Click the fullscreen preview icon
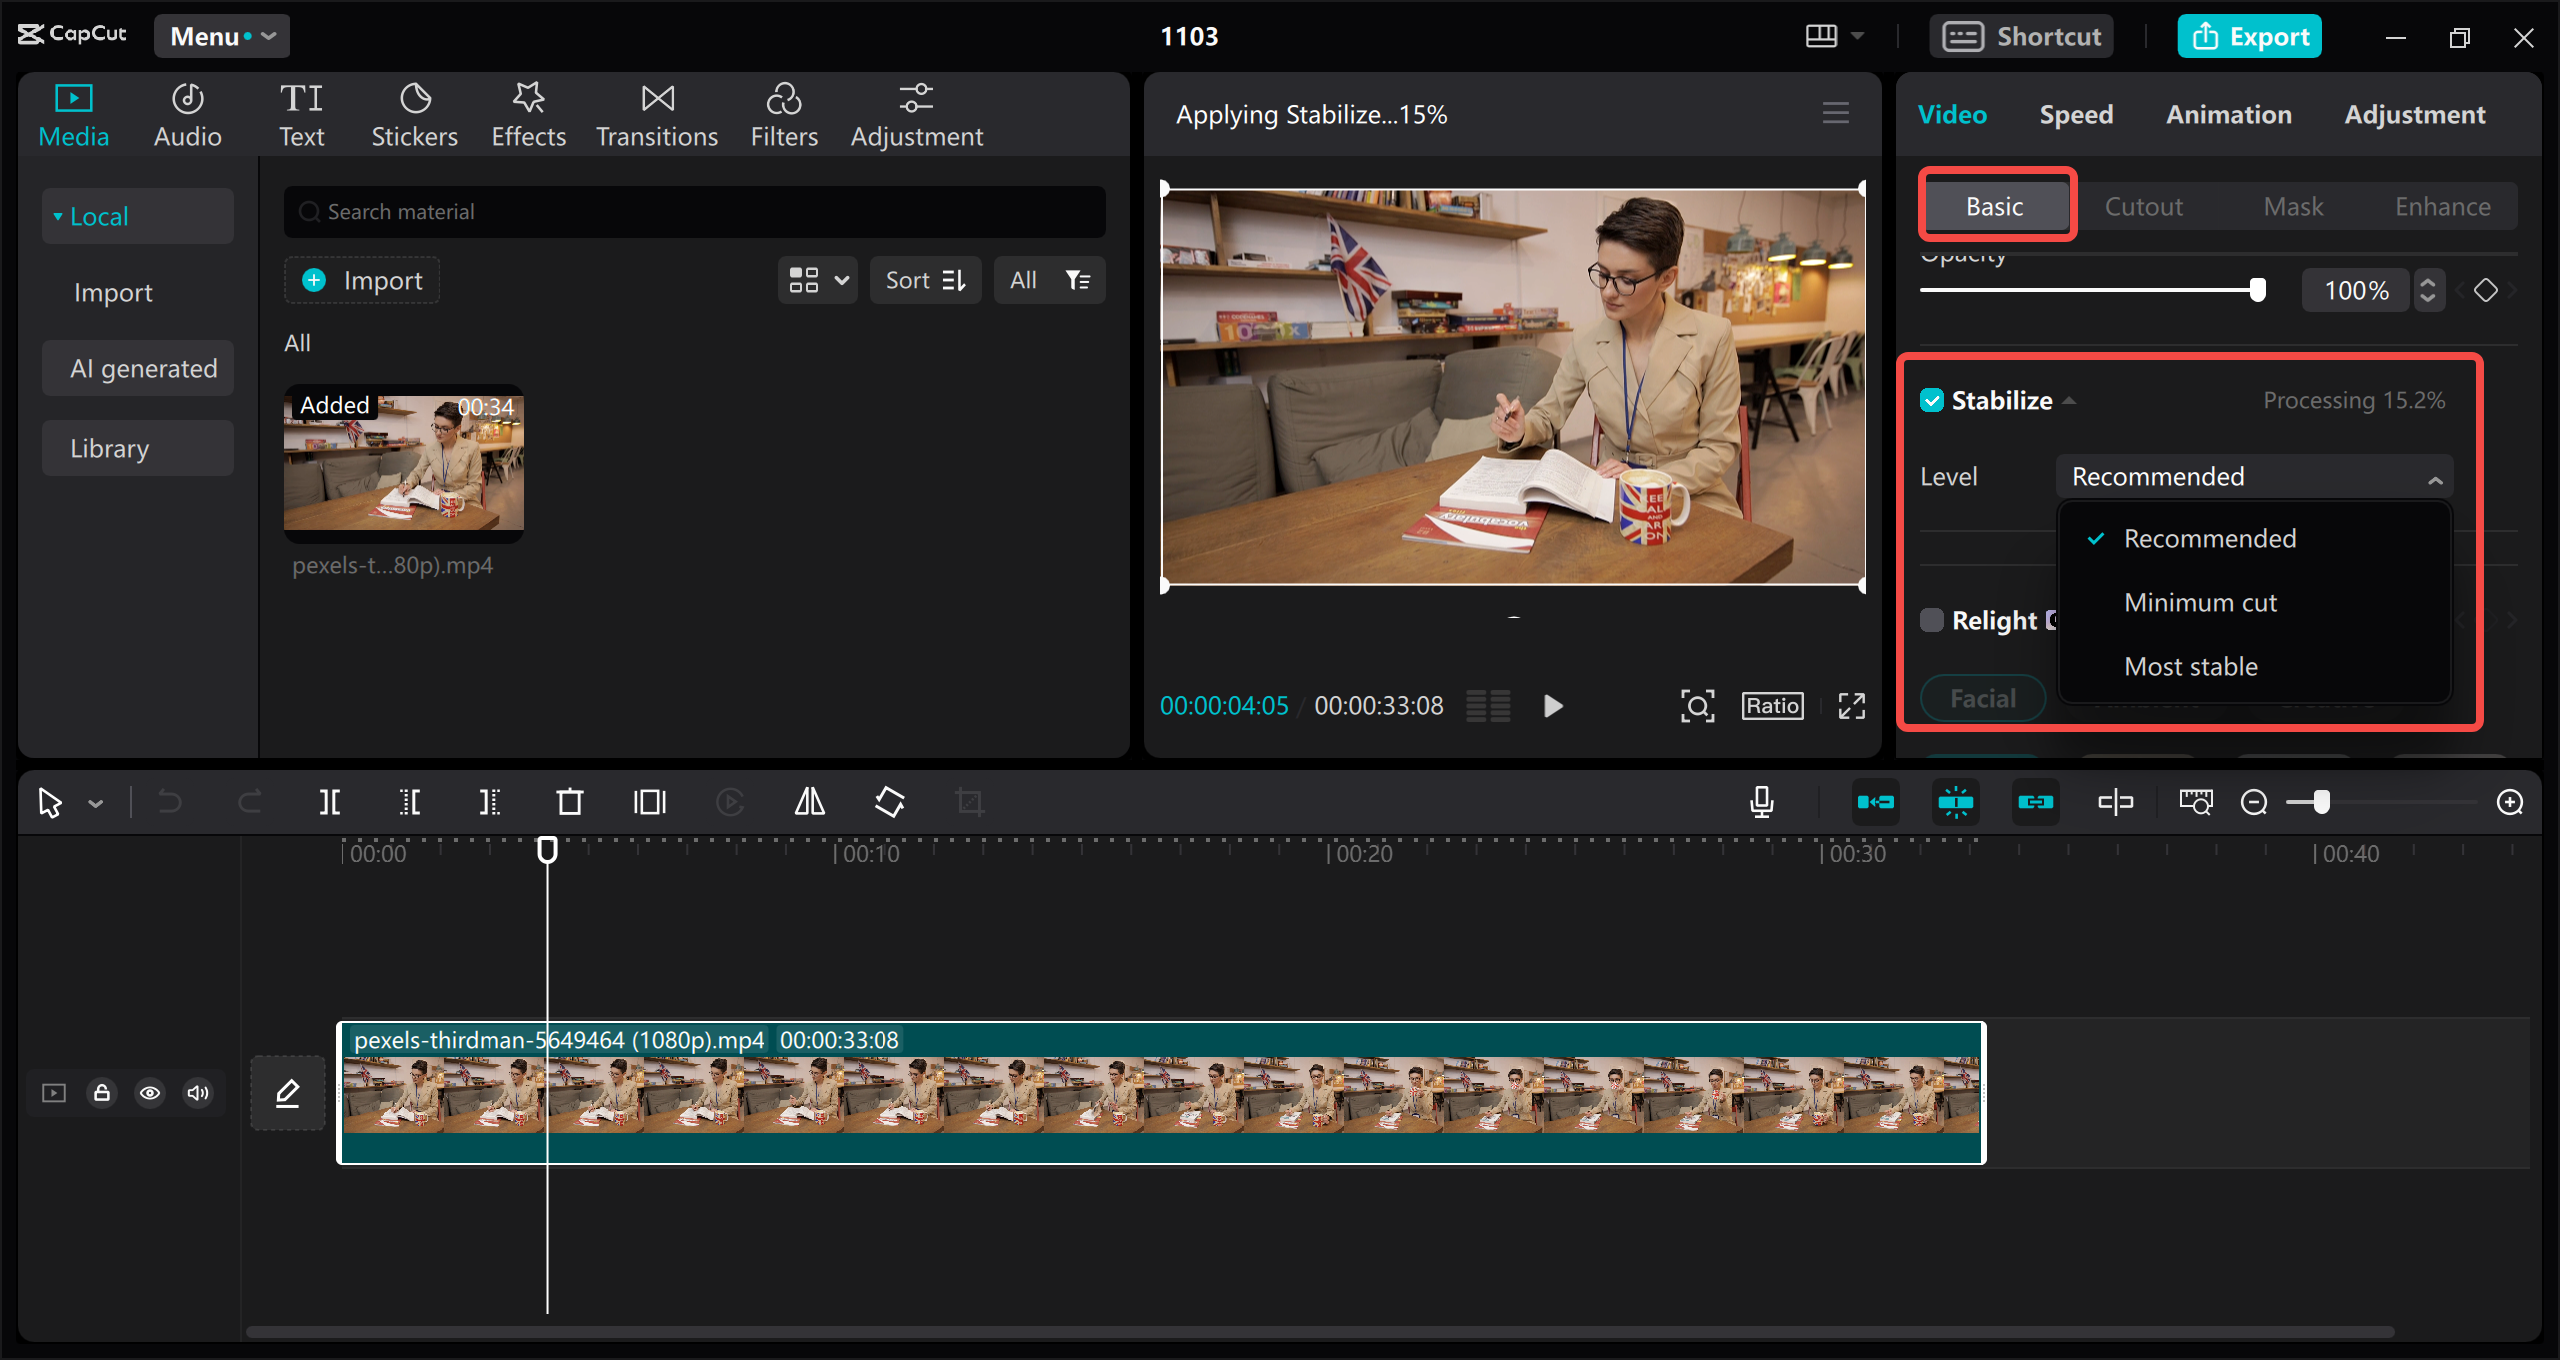 (x=1851, y=706)
